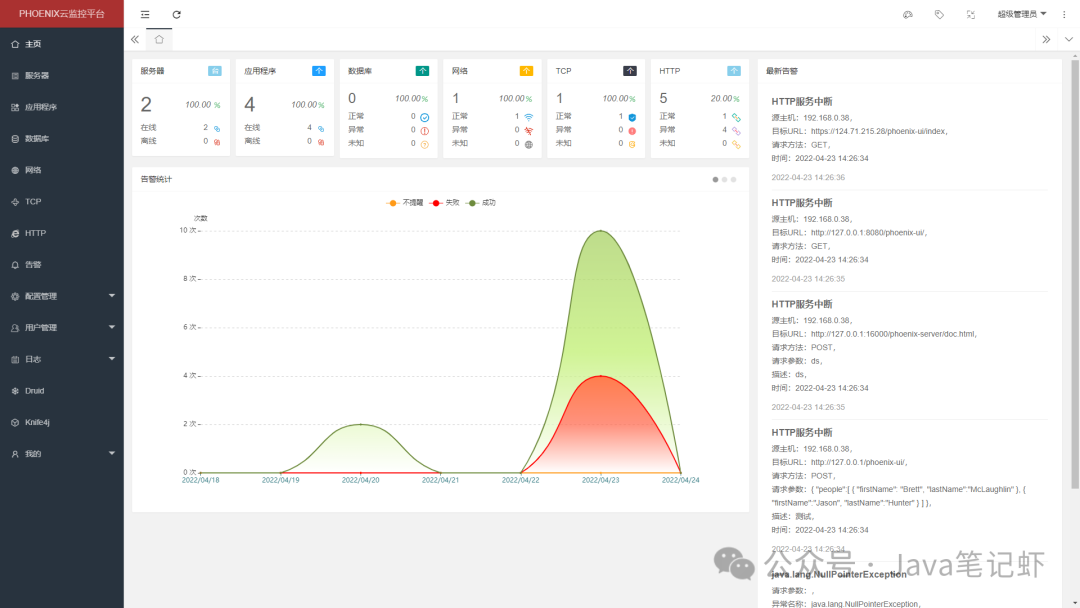Collapse the sidebar with the menu-fold icon
The image size is (1080, 608).
pyautogui.click(x=145, y=14)
